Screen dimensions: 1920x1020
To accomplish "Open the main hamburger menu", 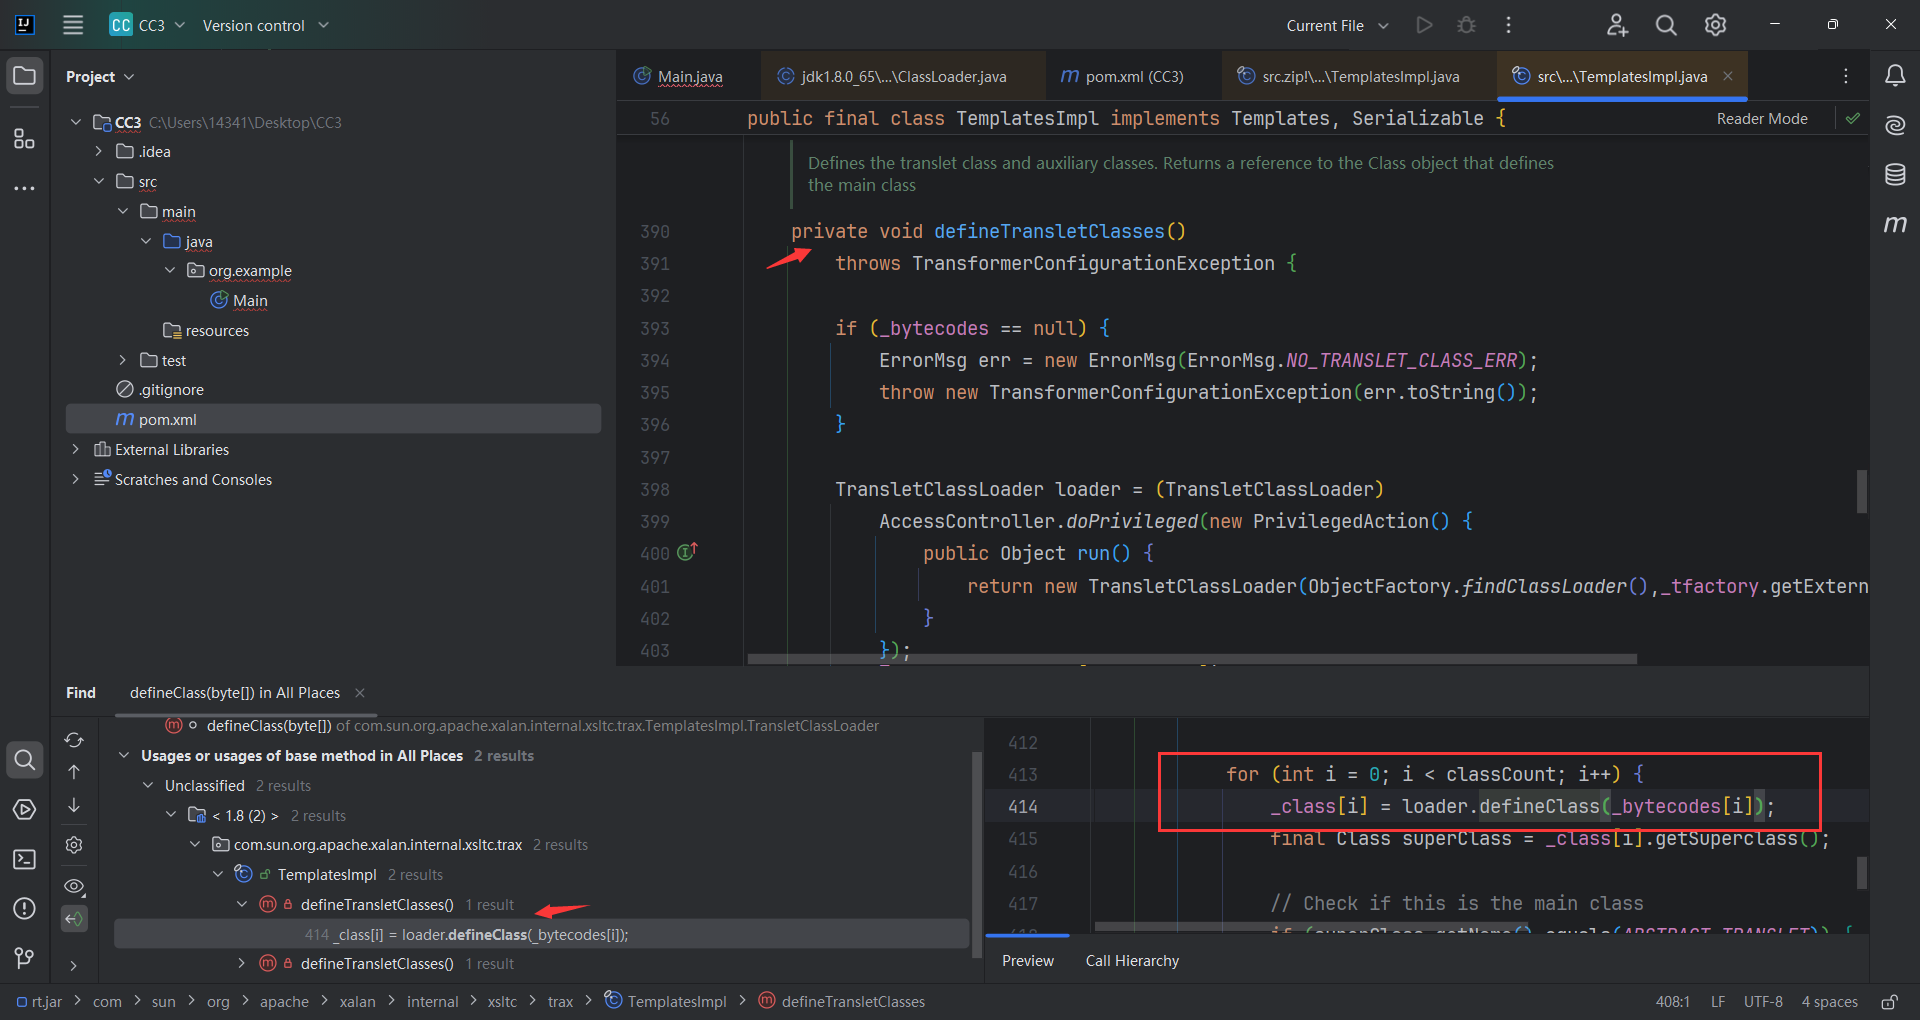I will [73, 25].
